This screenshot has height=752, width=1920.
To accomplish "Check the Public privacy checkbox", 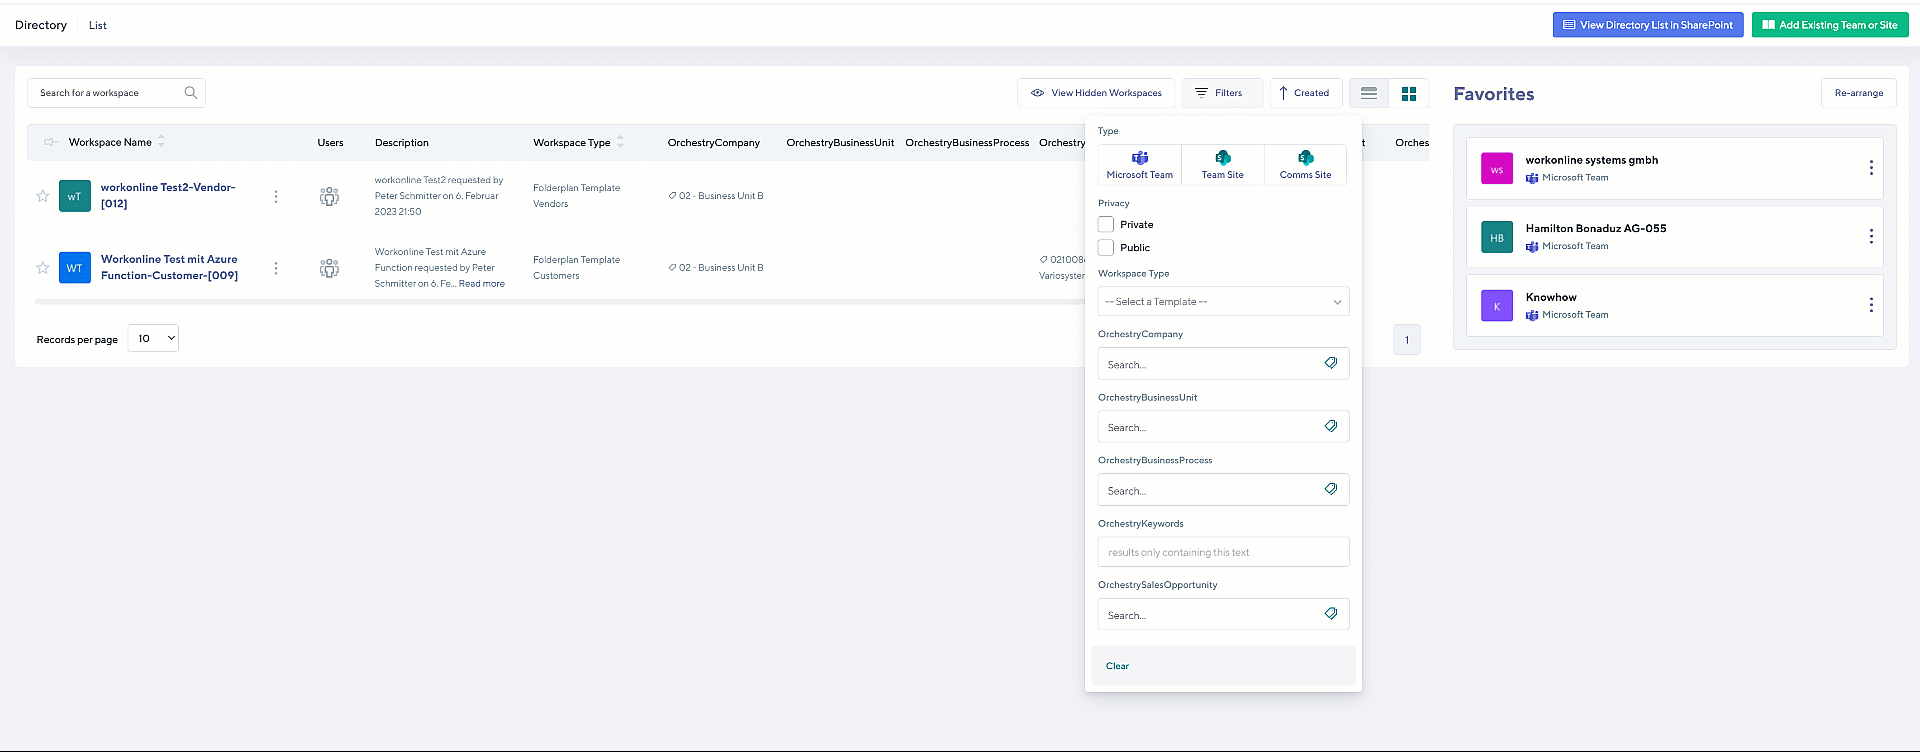I will pyautogui.click(x=1106, y=248).
